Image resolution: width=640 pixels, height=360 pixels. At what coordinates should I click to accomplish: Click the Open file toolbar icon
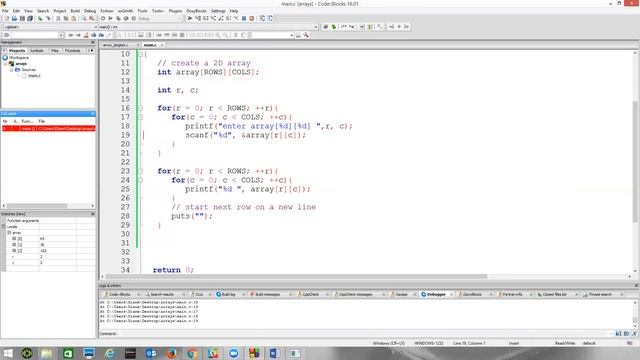pyautogui.click(x=14, y=18)
